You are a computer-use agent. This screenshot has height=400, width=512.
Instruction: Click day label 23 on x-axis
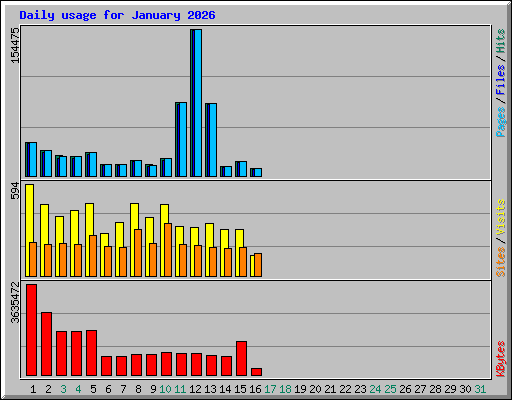tap(360, 389)
